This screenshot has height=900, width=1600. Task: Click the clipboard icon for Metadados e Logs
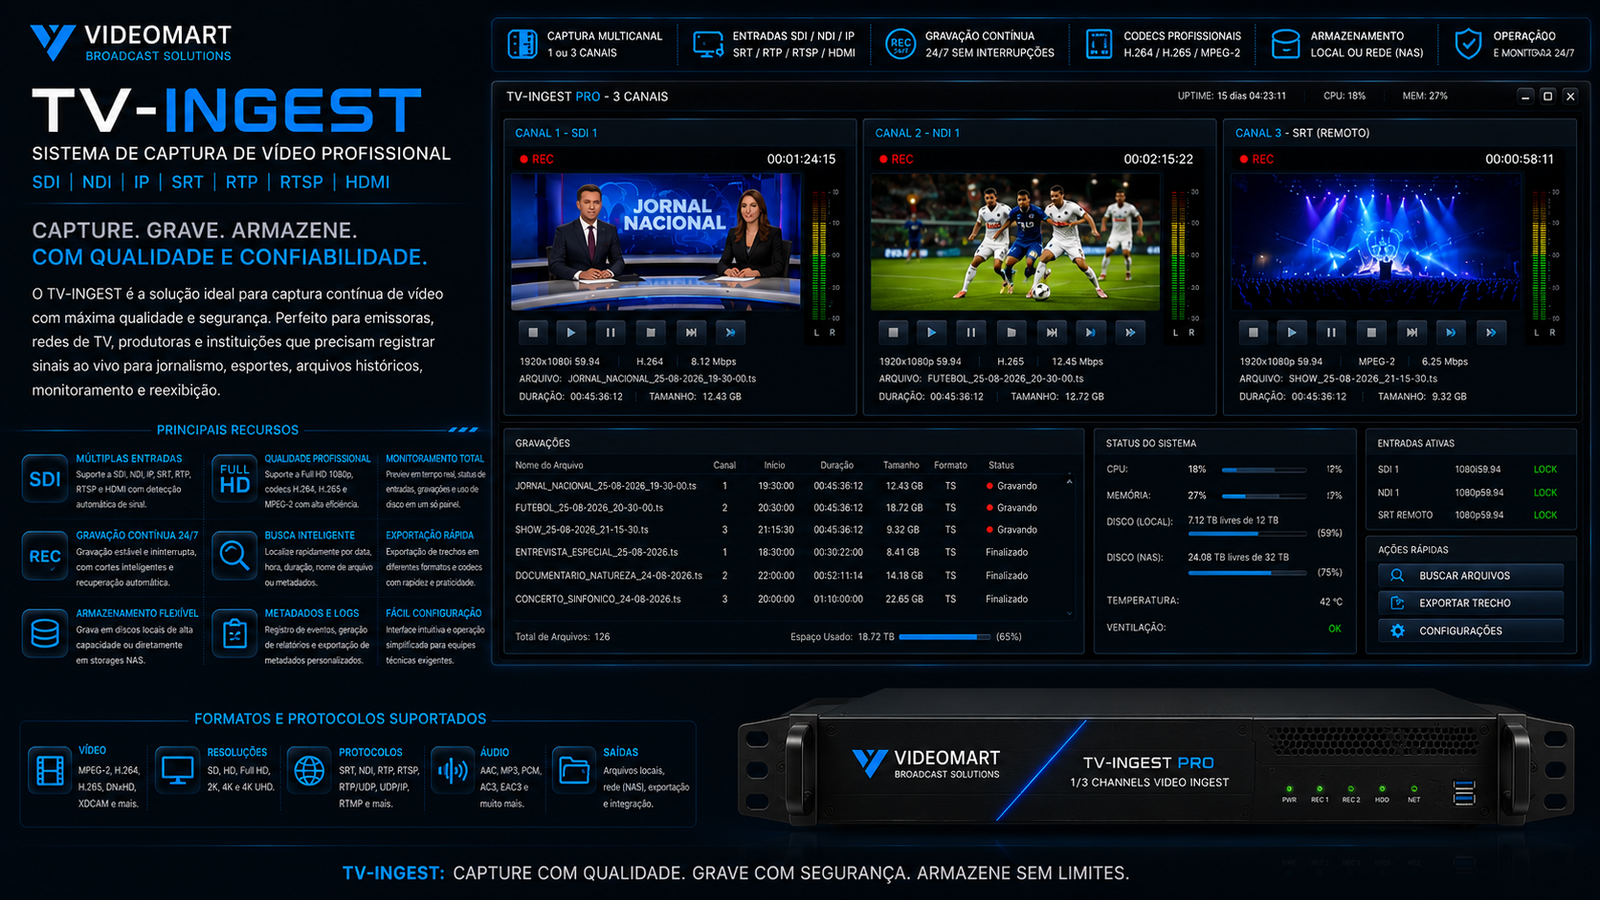[234, 634]
